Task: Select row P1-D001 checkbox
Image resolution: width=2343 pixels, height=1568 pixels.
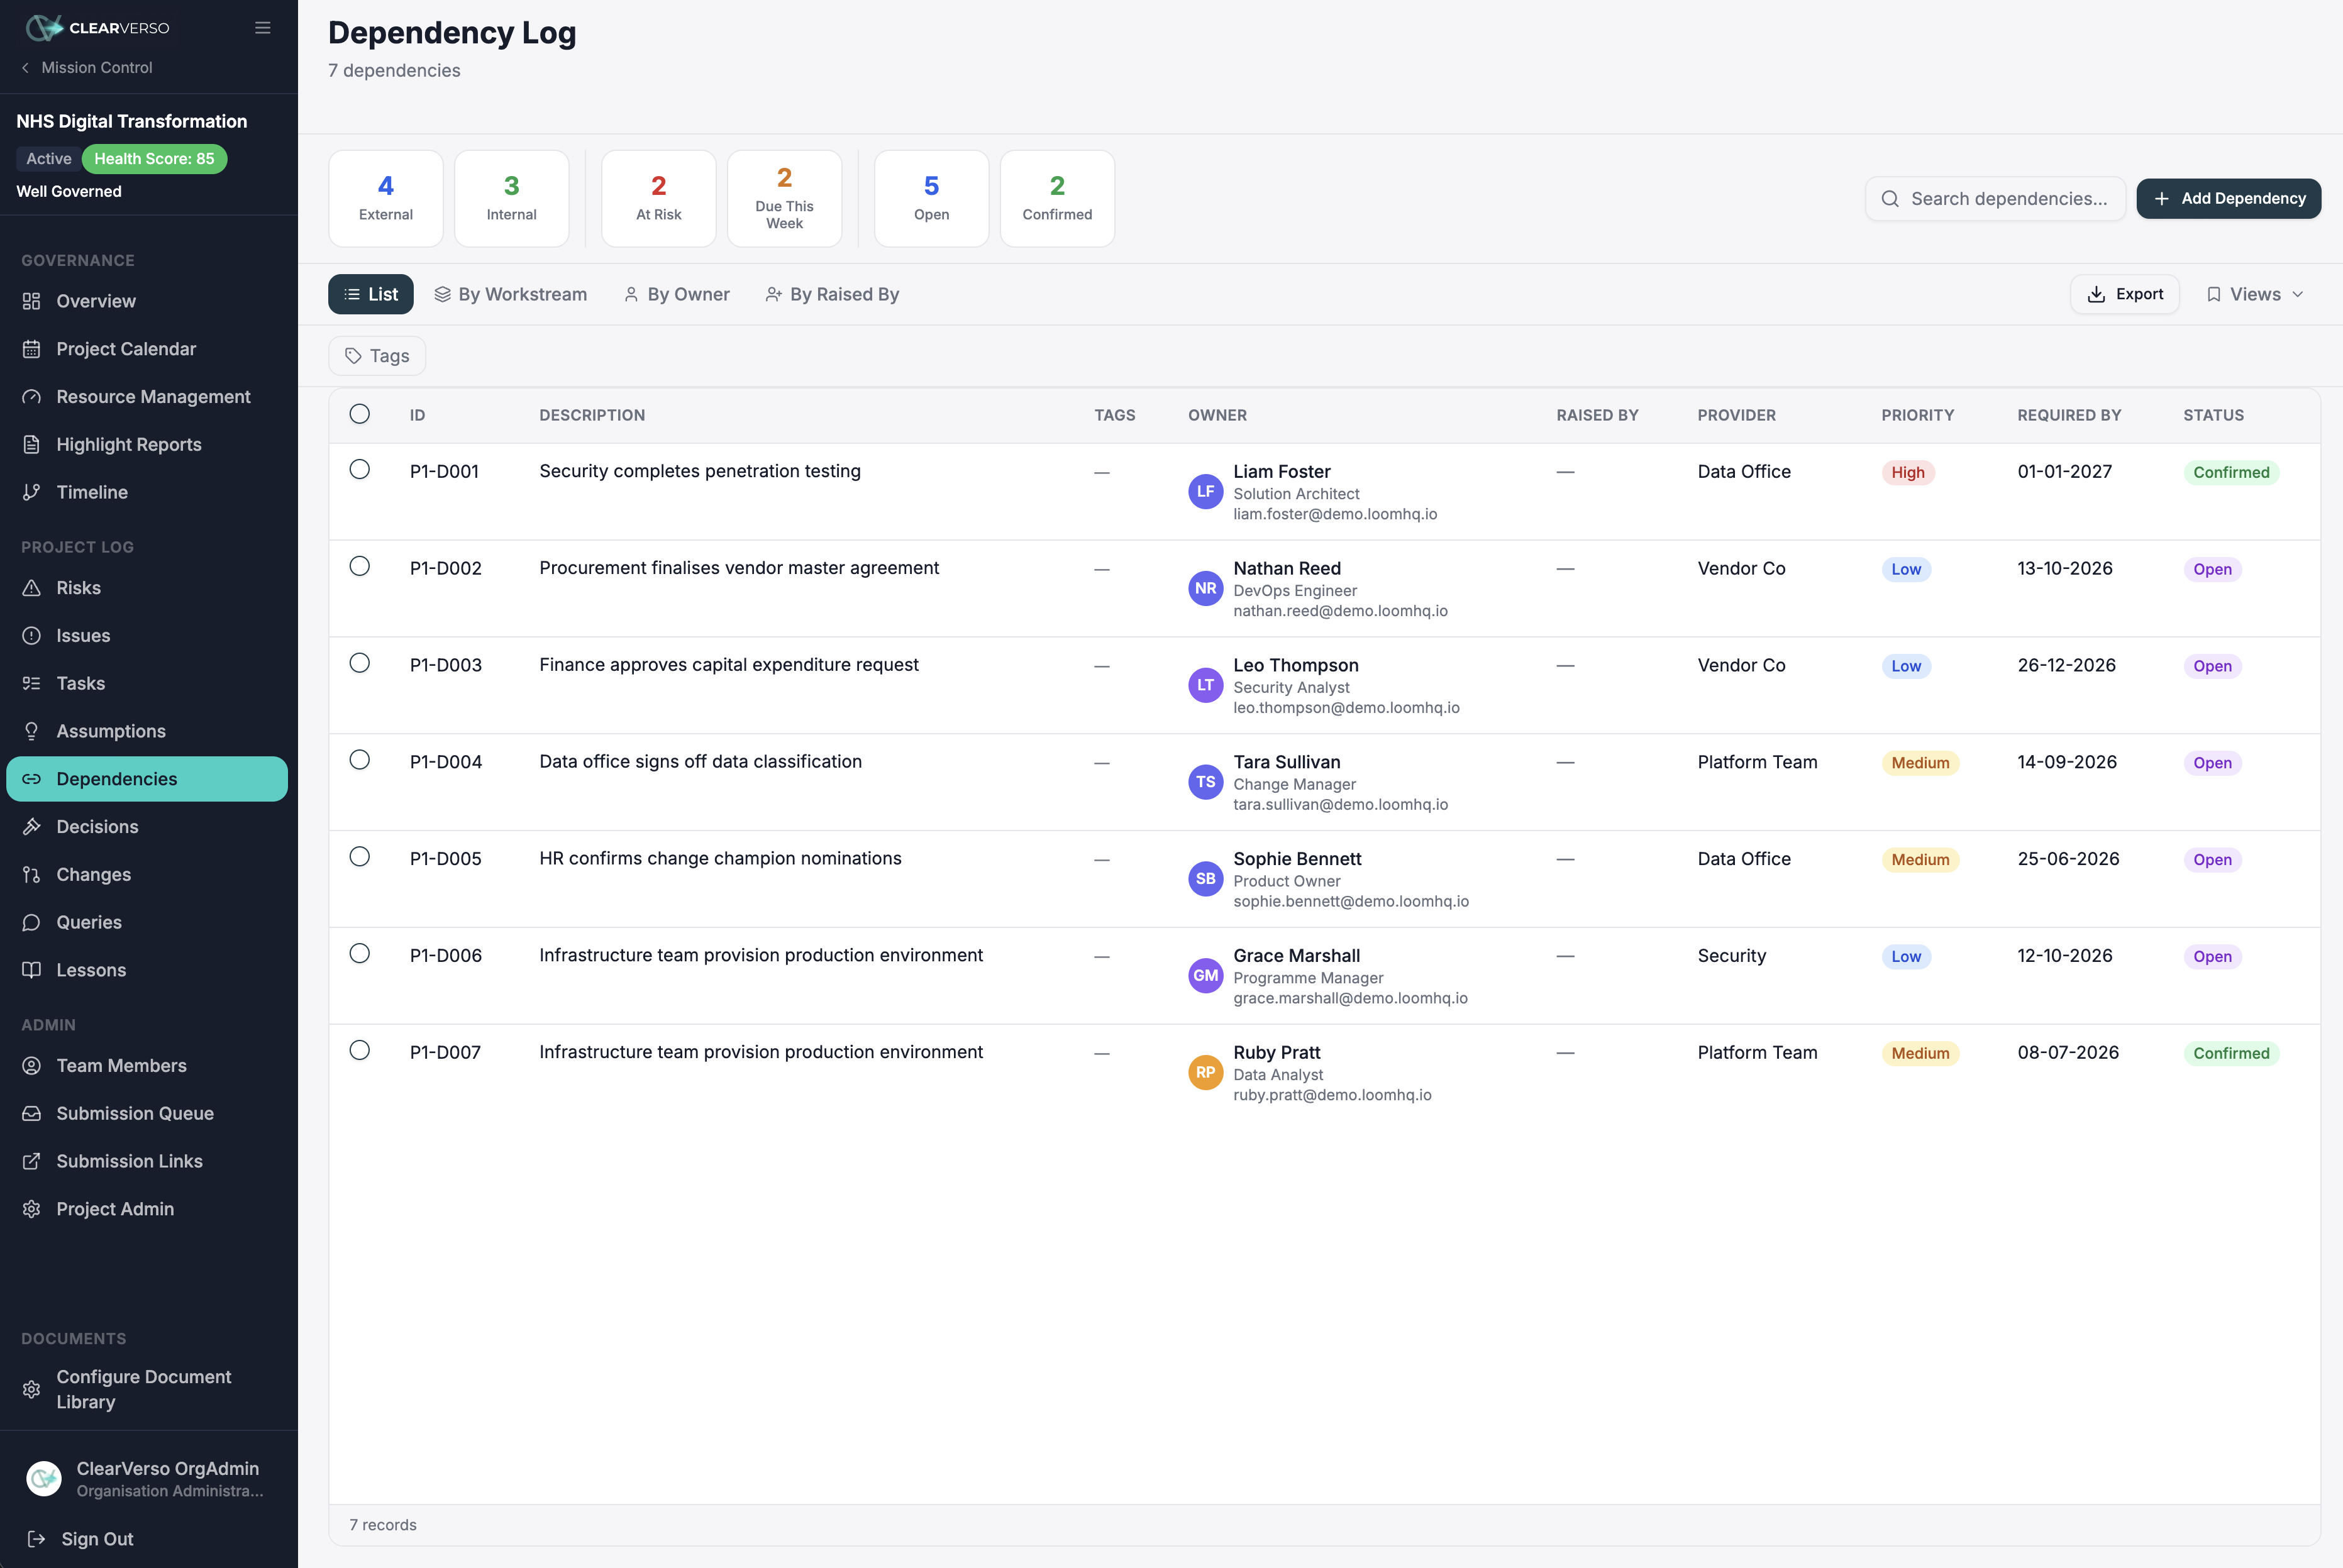Action: click(360, 470)
